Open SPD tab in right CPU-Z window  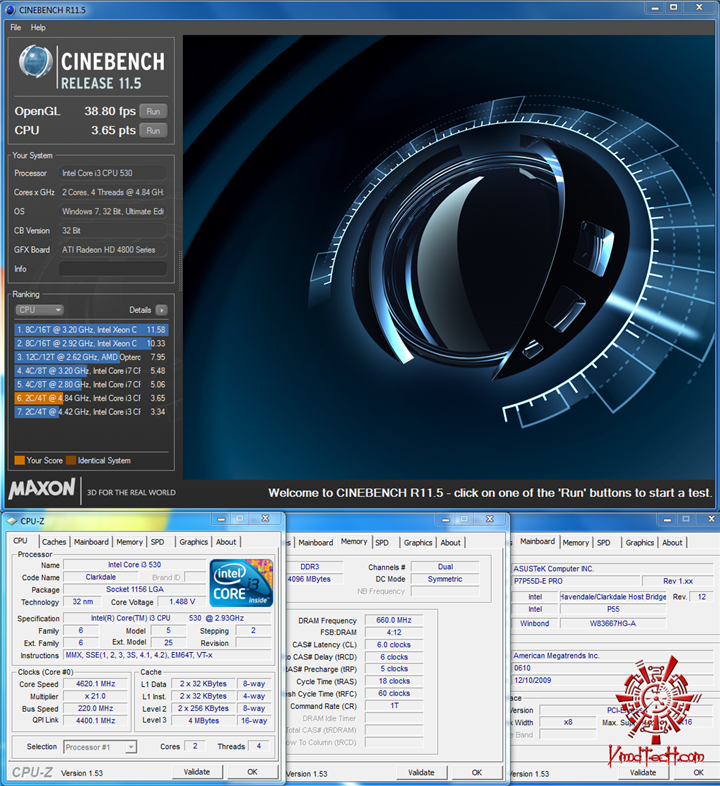click(x=604, y=542)
